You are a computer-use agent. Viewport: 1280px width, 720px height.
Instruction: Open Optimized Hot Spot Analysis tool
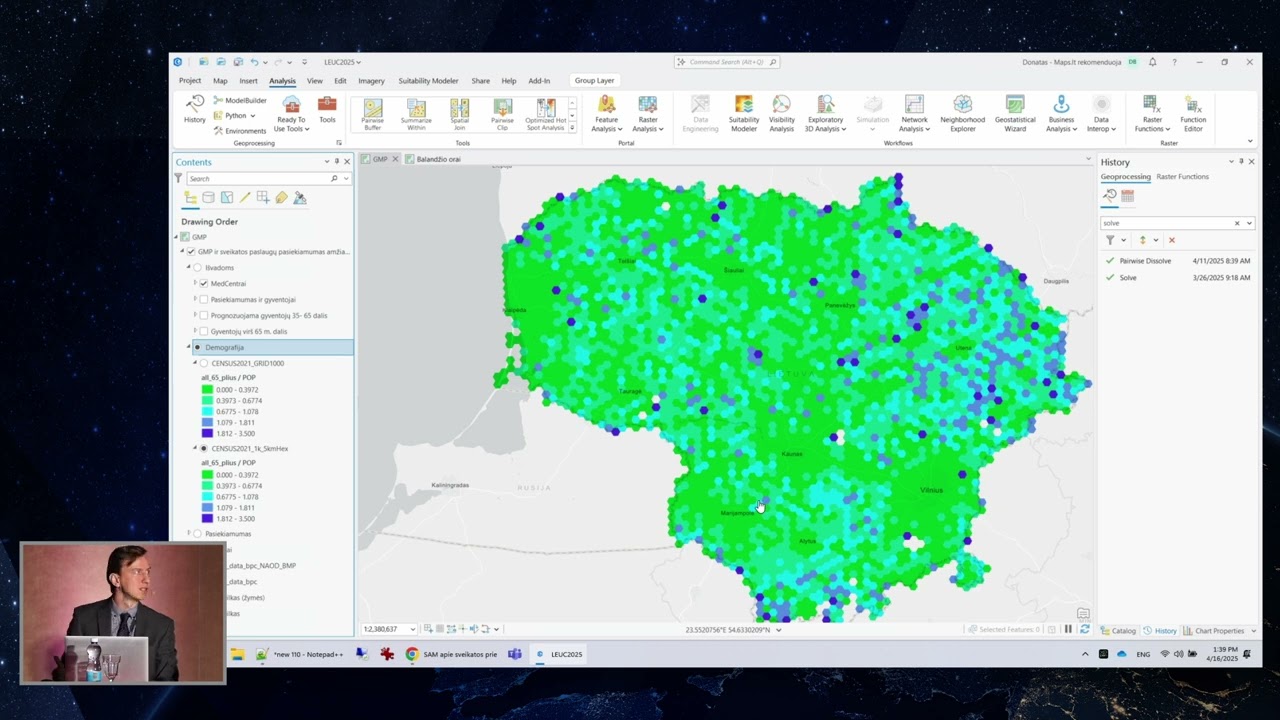(546, 114)
